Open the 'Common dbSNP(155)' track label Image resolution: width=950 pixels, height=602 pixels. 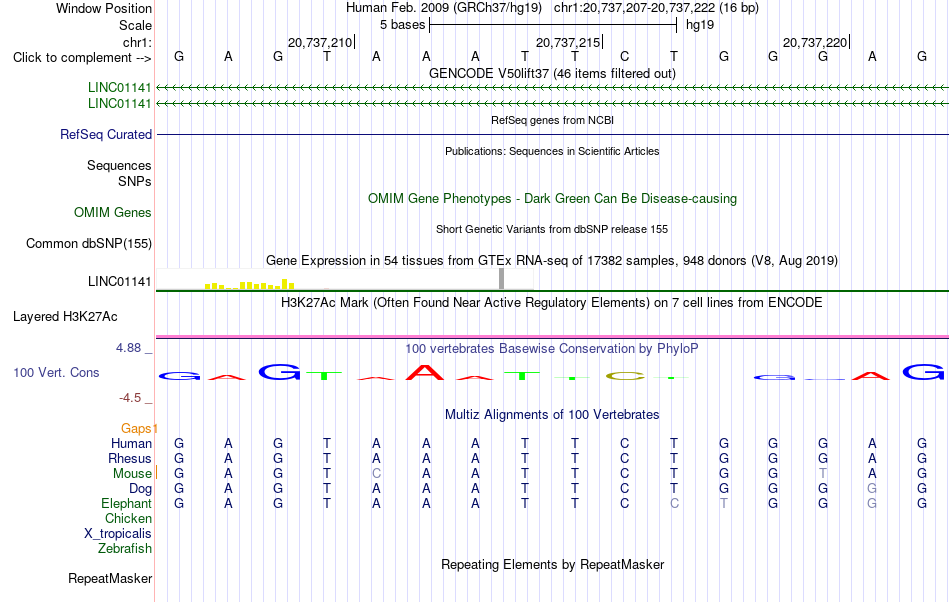point(89,243)
